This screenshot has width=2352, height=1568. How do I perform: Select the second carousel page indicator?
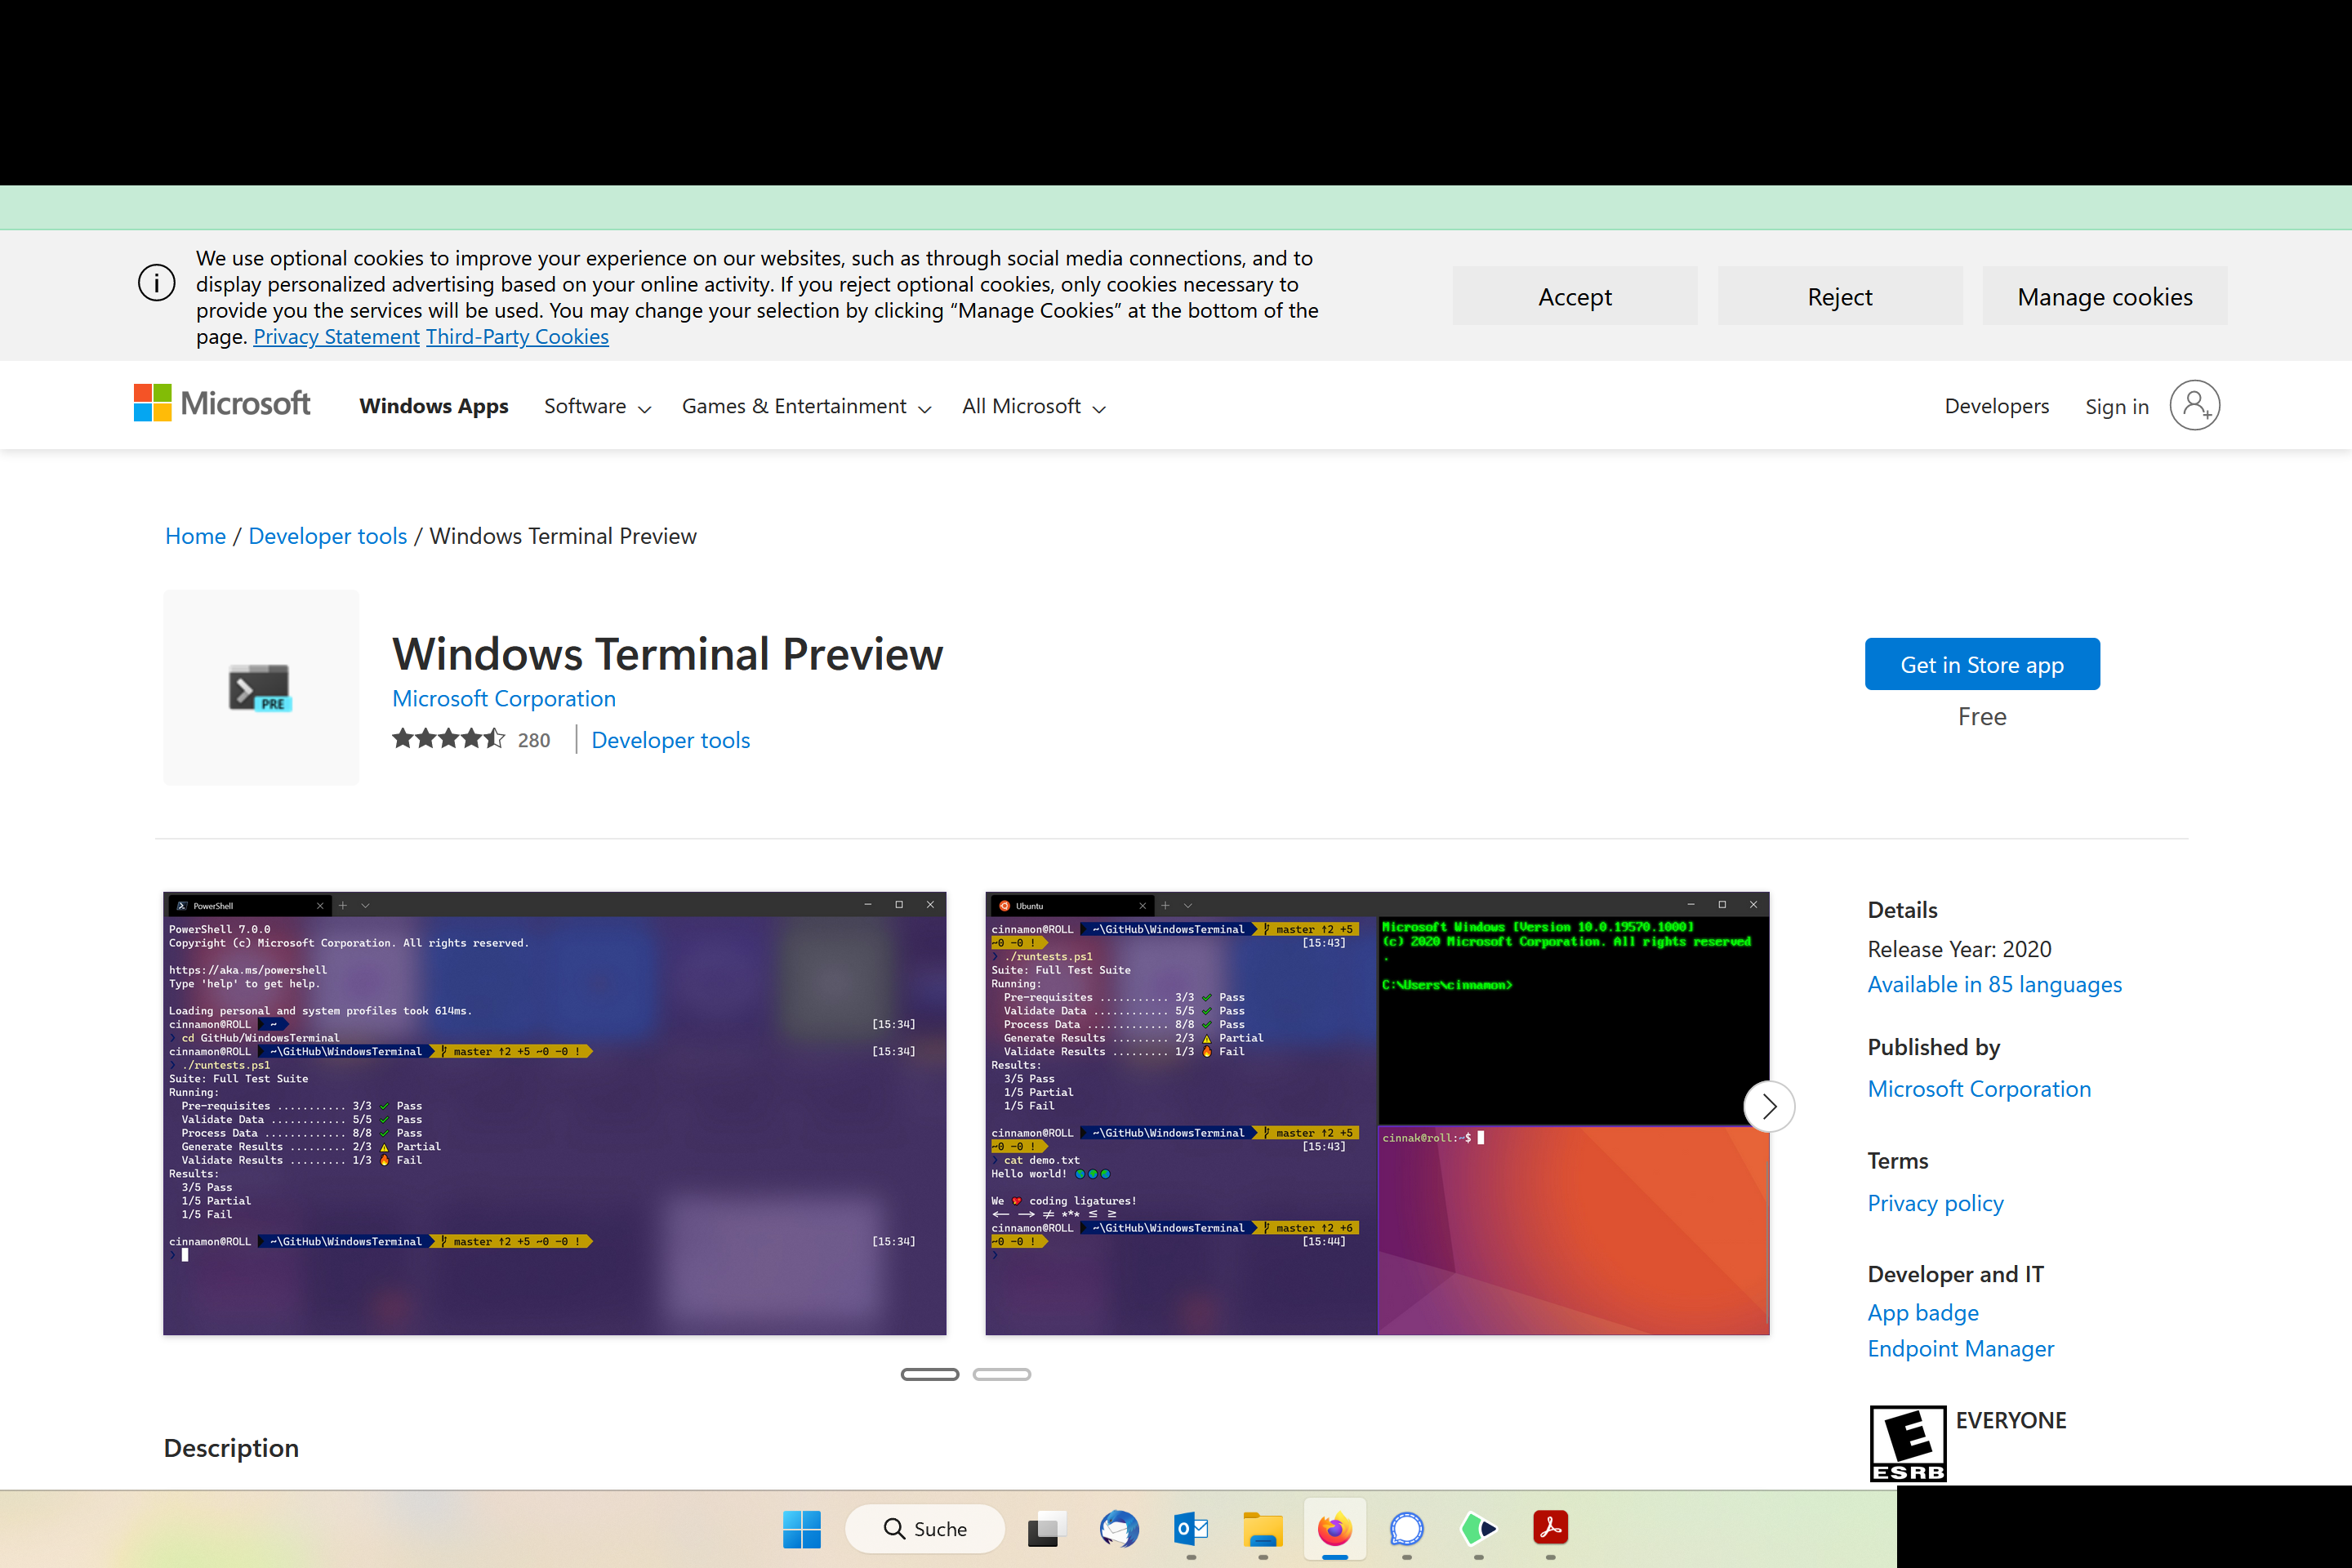(x=1001, y=1374)
